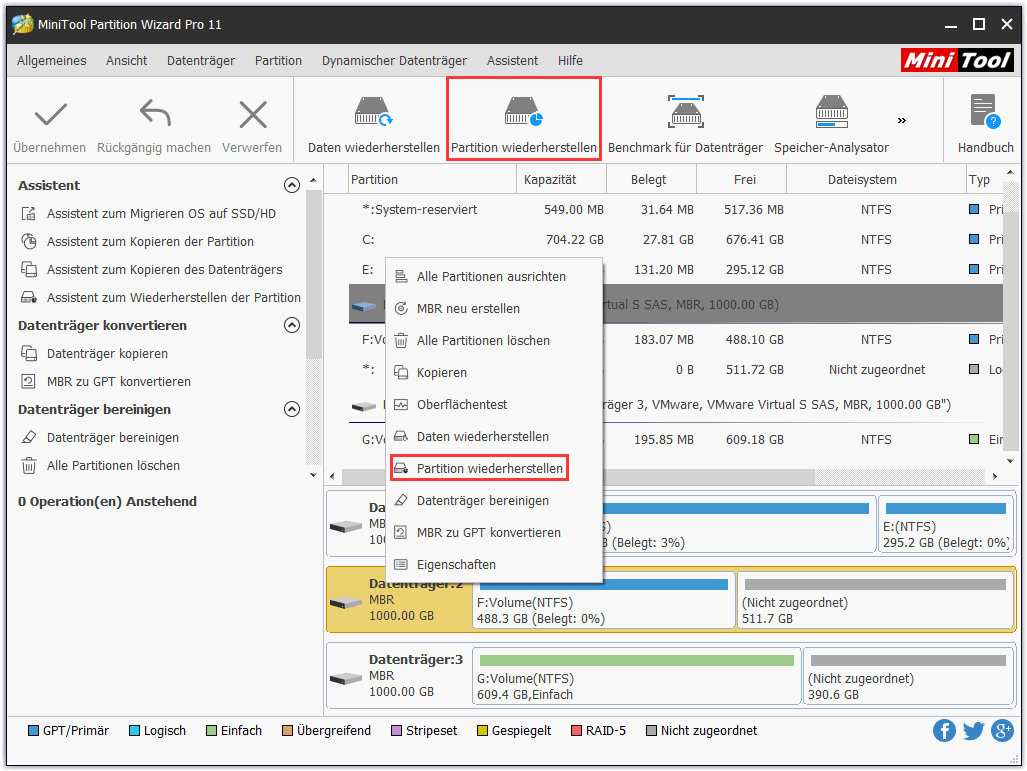Screen dimensions: 1027x771
Task: Expand the toolbar overflow chevron
Action: [x=901, y=121]
